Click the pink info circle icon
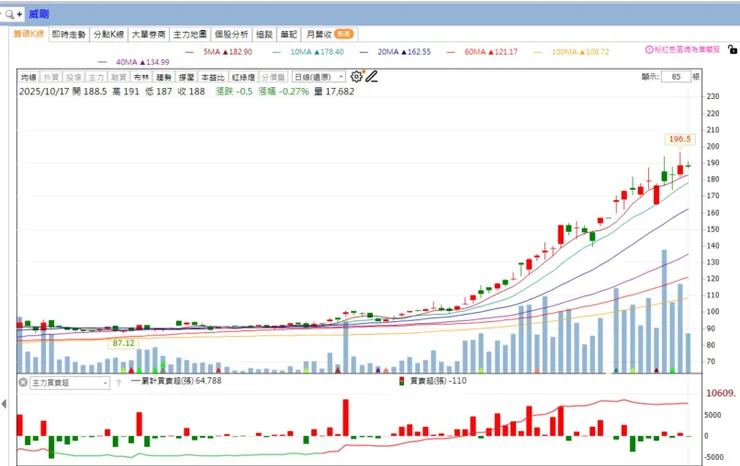Screen dimensions: 740x466 (x=649, y=50)
